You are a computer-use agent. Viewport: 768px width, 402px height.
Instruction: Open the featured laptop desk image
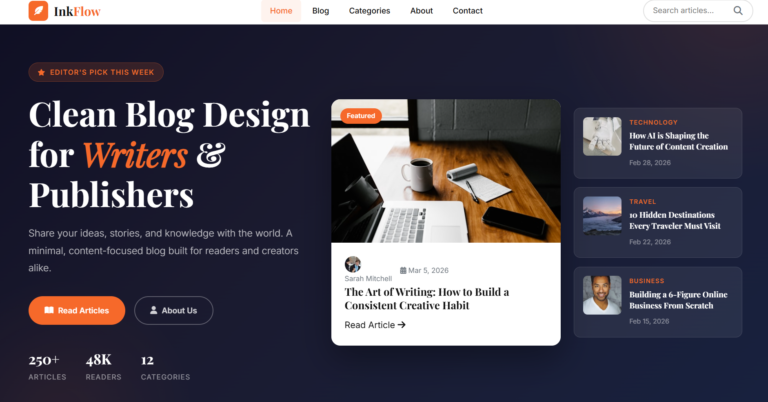click(446, 171)
